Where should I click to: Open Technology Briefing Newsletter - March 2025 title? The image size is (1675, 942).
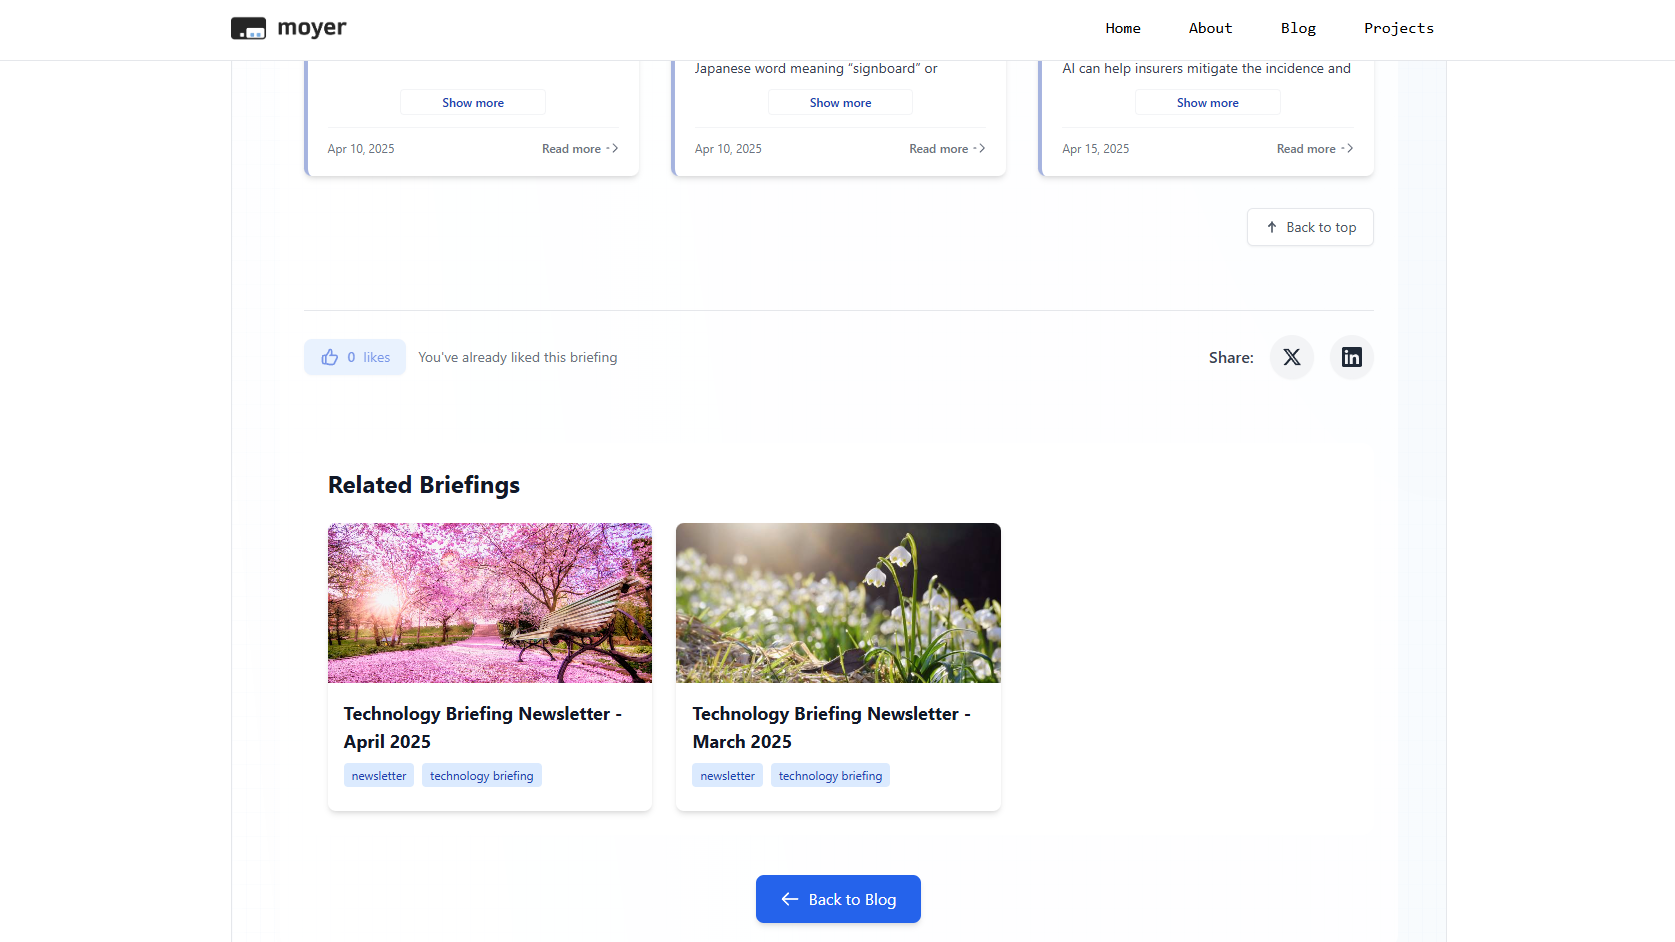(831, 727)
